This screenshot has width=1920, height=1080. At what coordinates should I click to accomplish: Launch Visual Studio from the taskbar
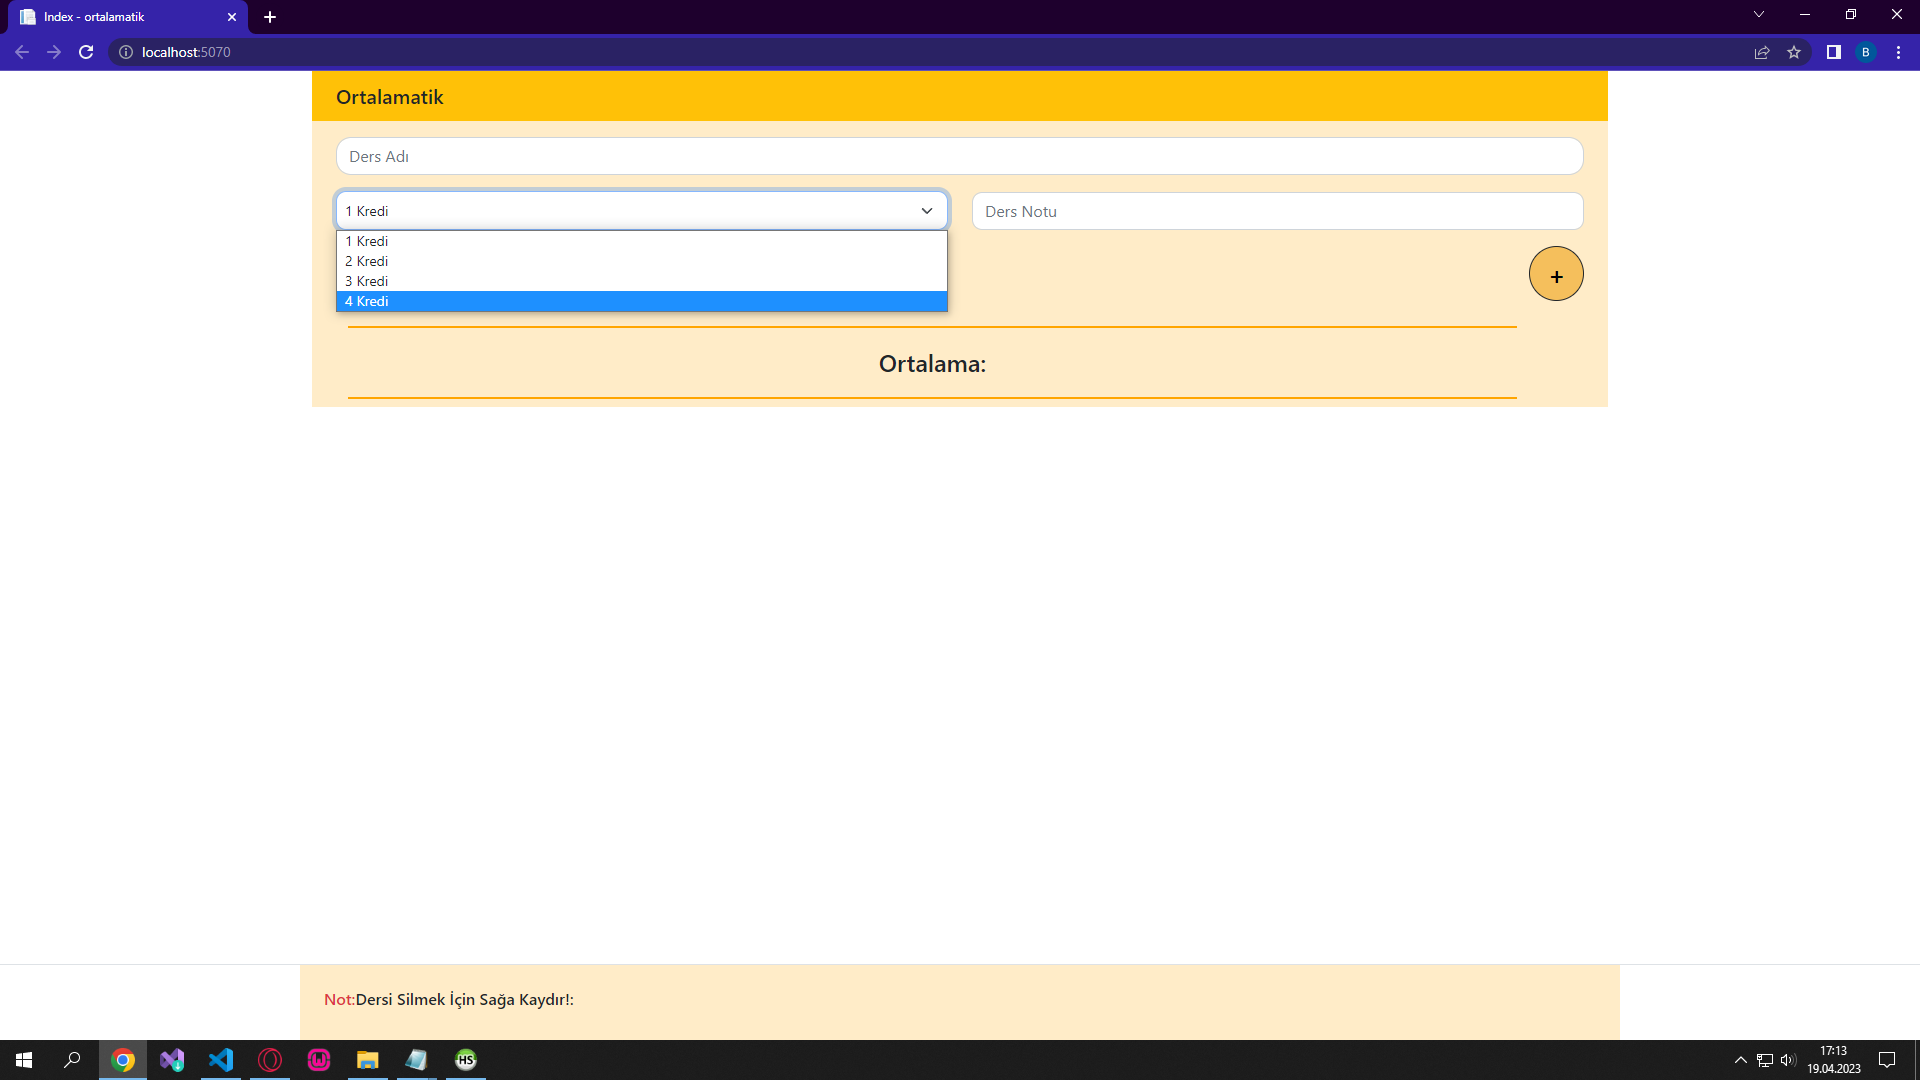click(172, 1060)
